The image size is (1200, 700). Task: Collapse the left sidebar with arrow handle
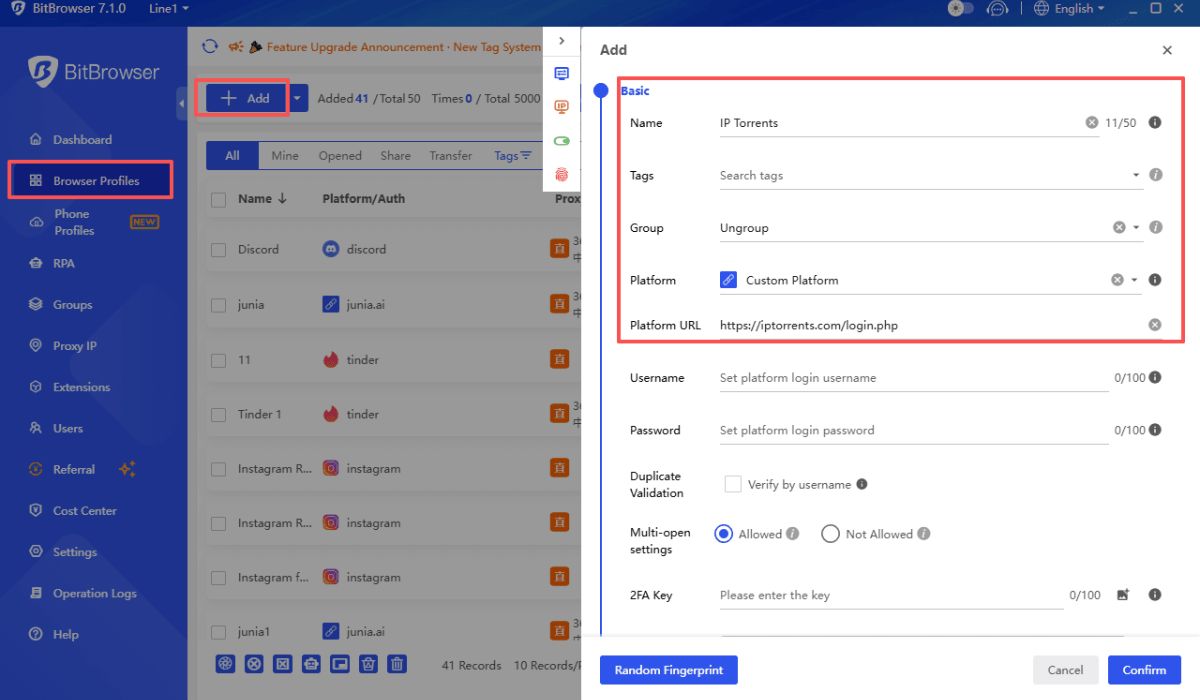(182, 103)
